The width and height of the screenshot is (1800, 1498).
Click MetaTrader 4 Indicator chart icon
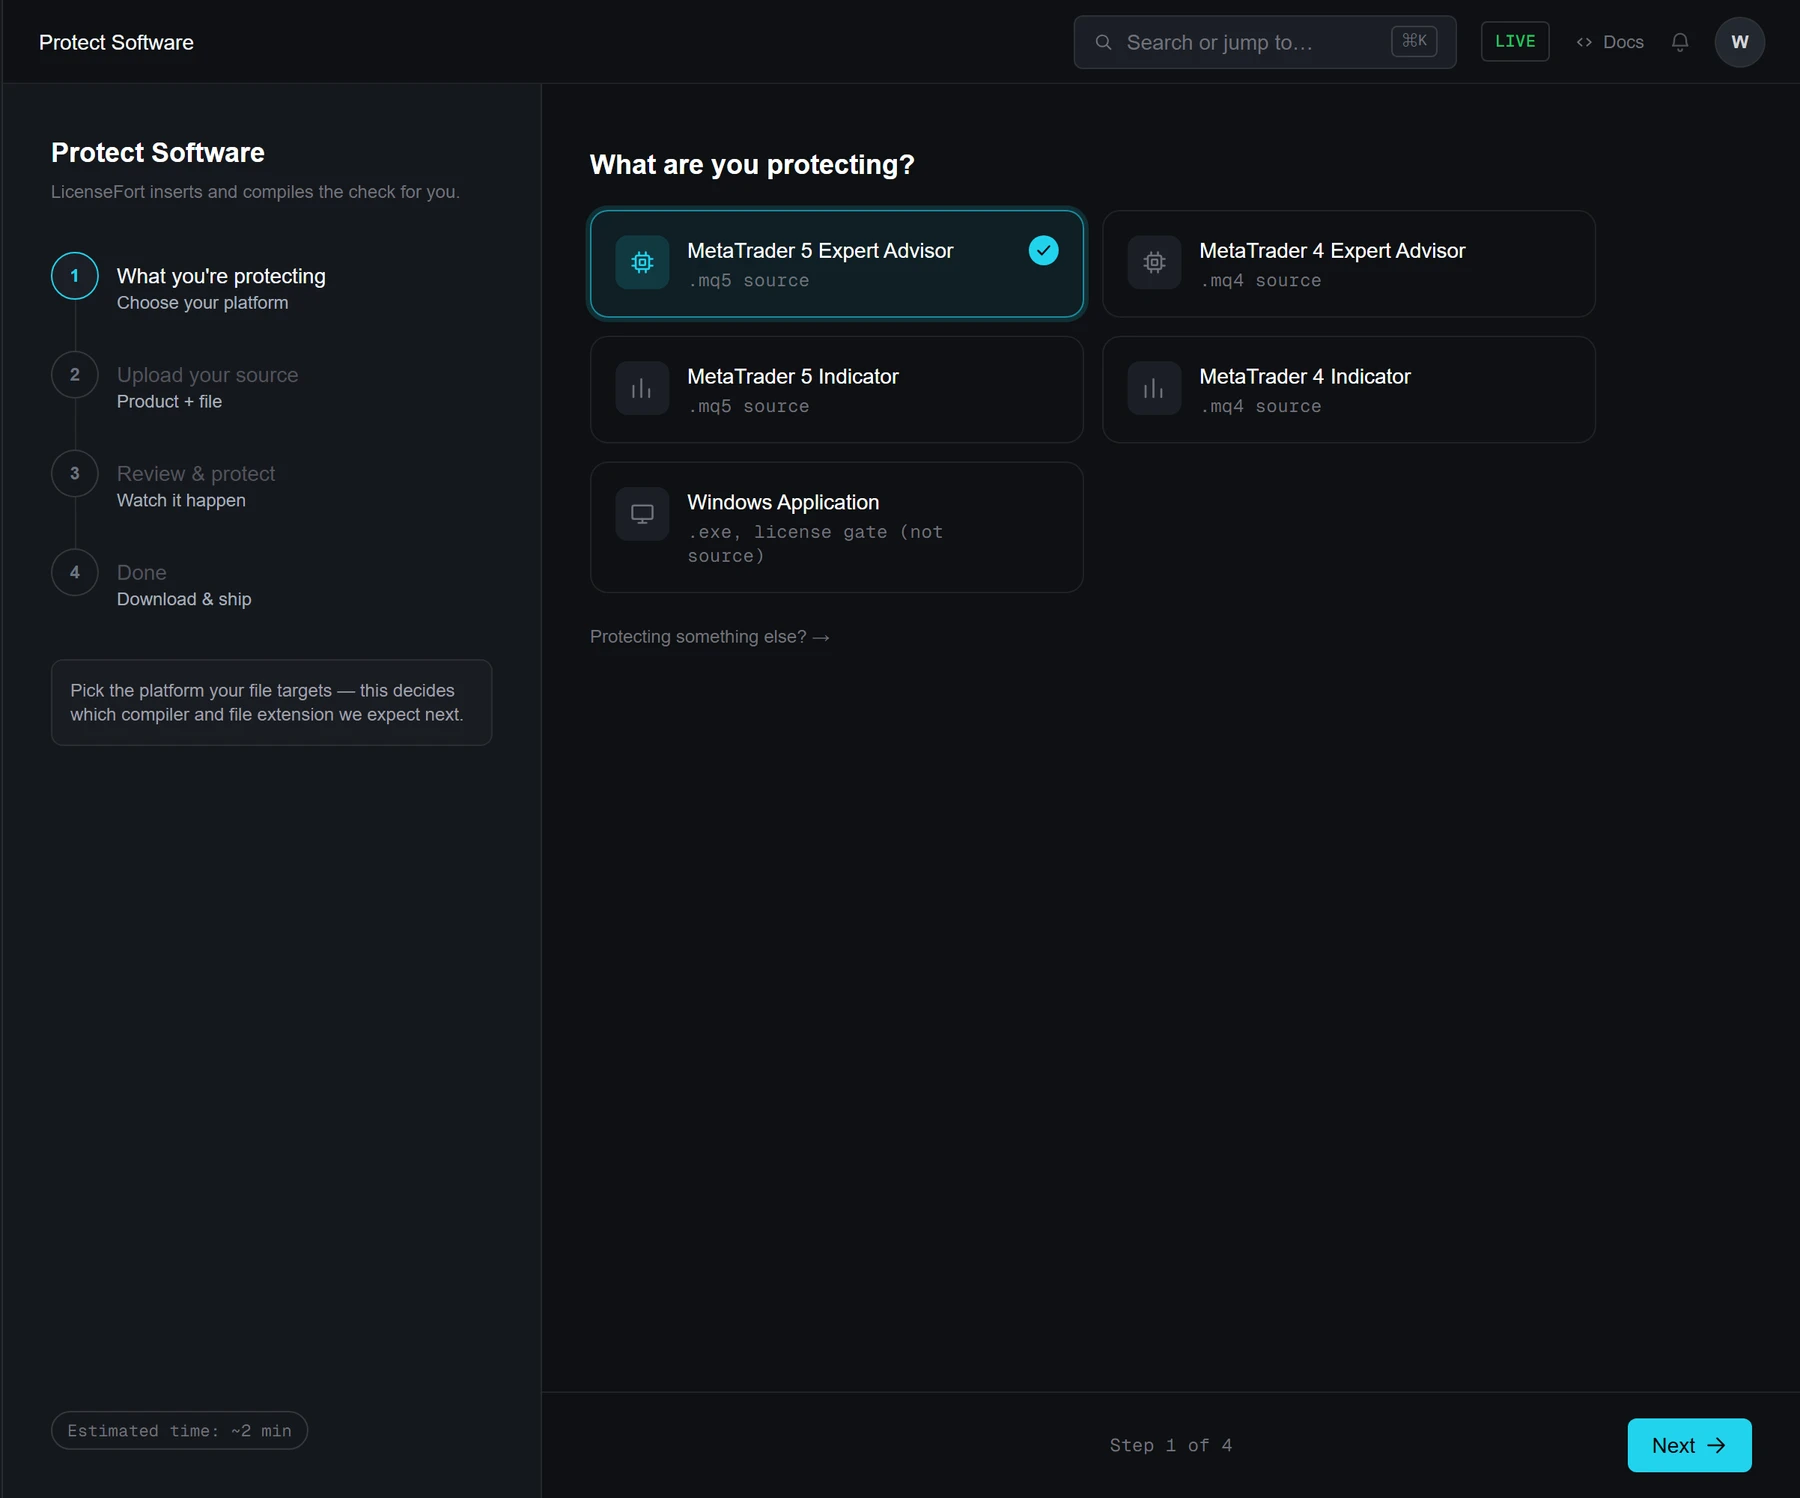coord(1154,388)
